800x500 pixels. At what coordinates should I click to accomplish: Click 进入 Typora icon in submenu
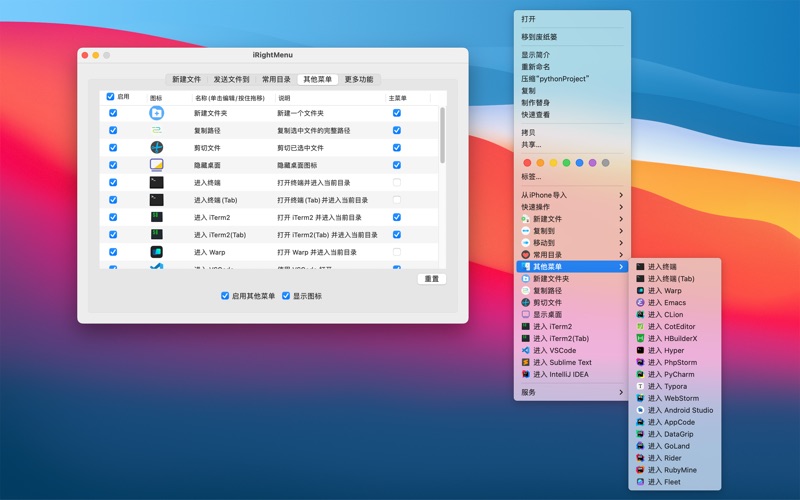coord(640,386)
